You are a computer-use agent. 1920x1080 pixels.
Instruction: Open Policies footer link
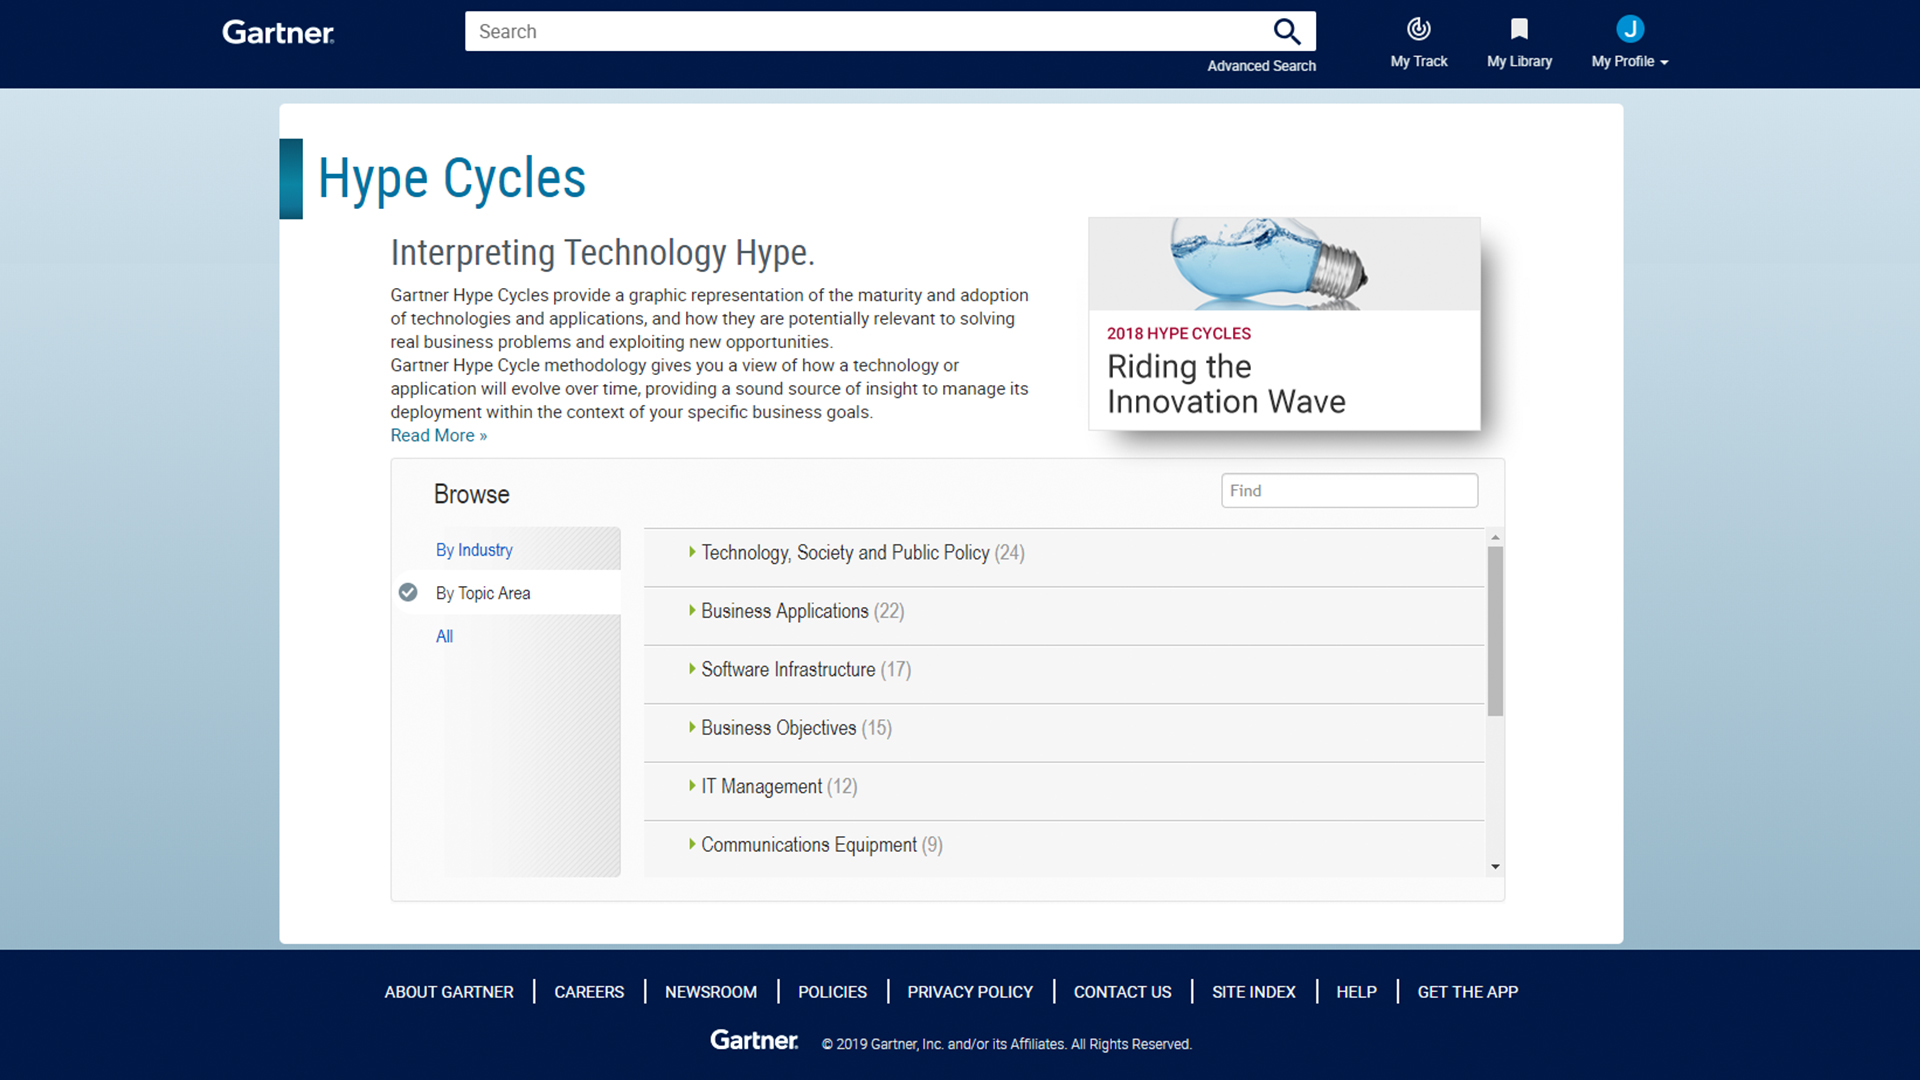[x=832, y=992]
